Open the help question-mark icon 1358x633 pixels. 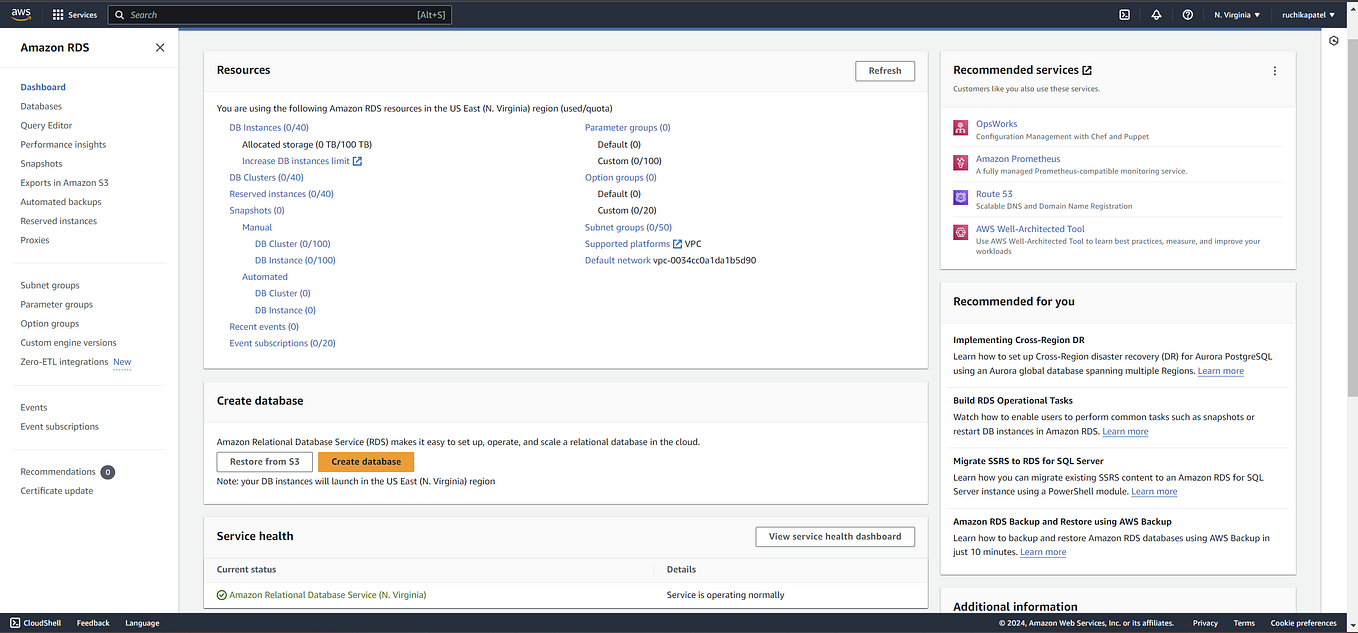pyautogui.click(x=1188, y=14)
